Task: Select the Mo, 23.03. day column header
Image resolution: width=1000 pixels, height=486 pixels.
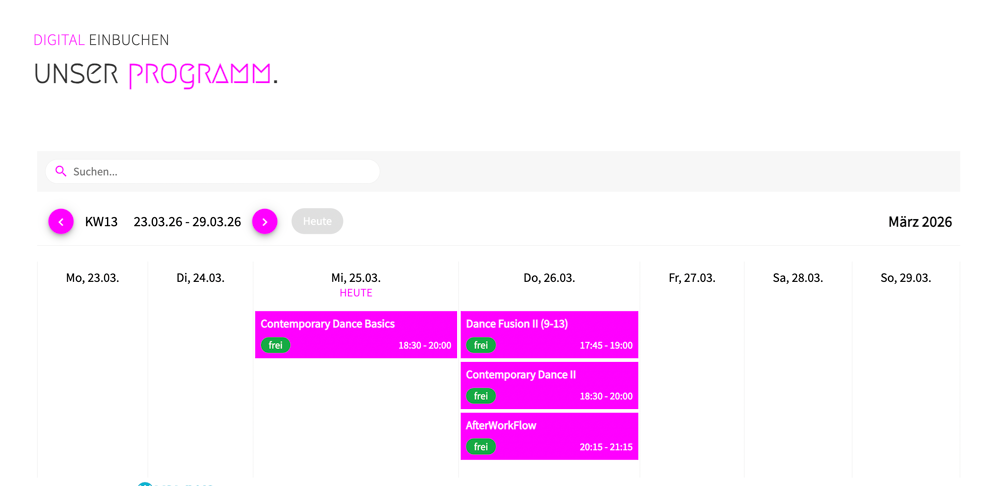Action: [x=92, y=278]
